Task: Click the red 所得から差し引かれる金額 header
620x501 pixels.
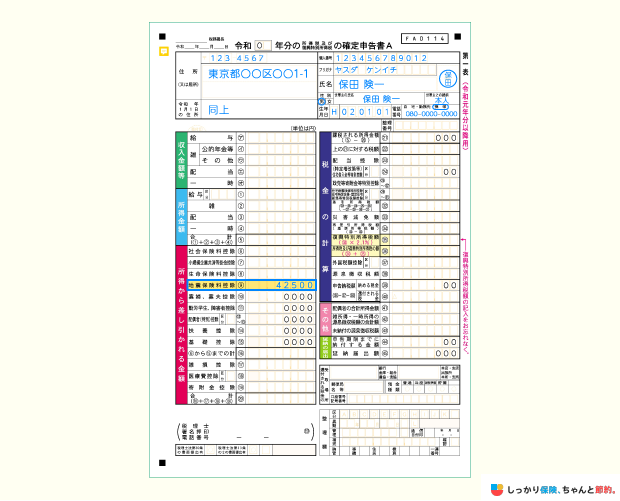Action: pyautogui.click(x=181, y=325)
